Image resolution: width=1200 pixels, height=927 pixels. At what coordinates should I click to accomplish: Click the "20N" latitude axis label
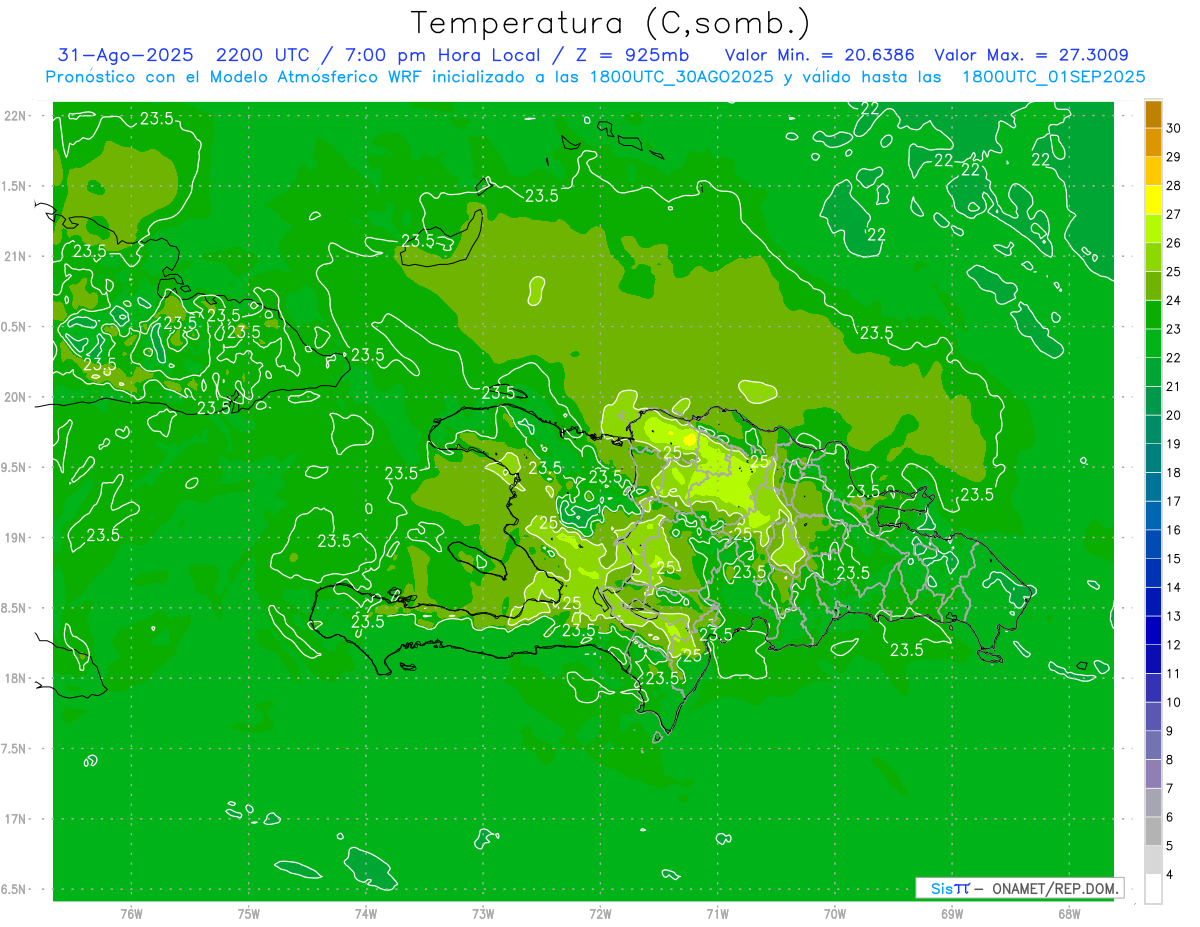(16, 397)
